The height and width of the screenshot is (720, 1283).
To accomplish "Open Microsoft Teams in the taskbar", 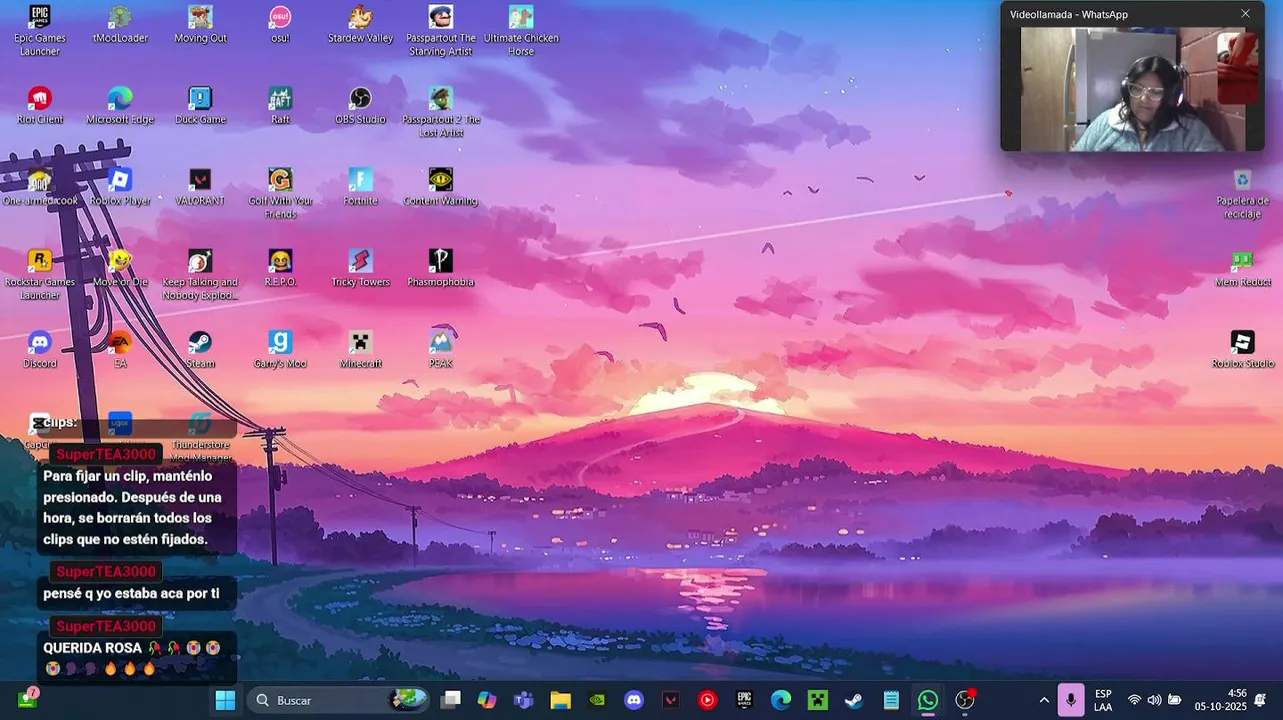I will pyautogui.click(x=523, y=700).
